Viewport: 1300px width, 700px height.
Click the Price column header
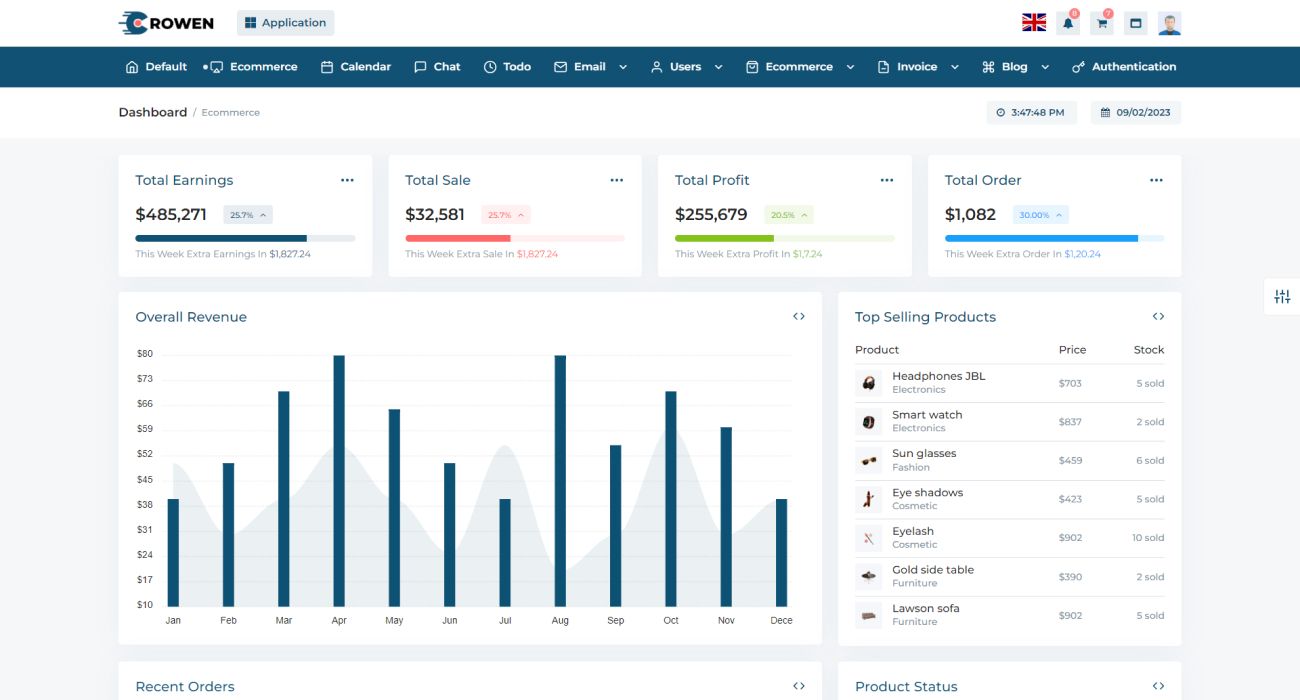click(x=1072, y=350)
